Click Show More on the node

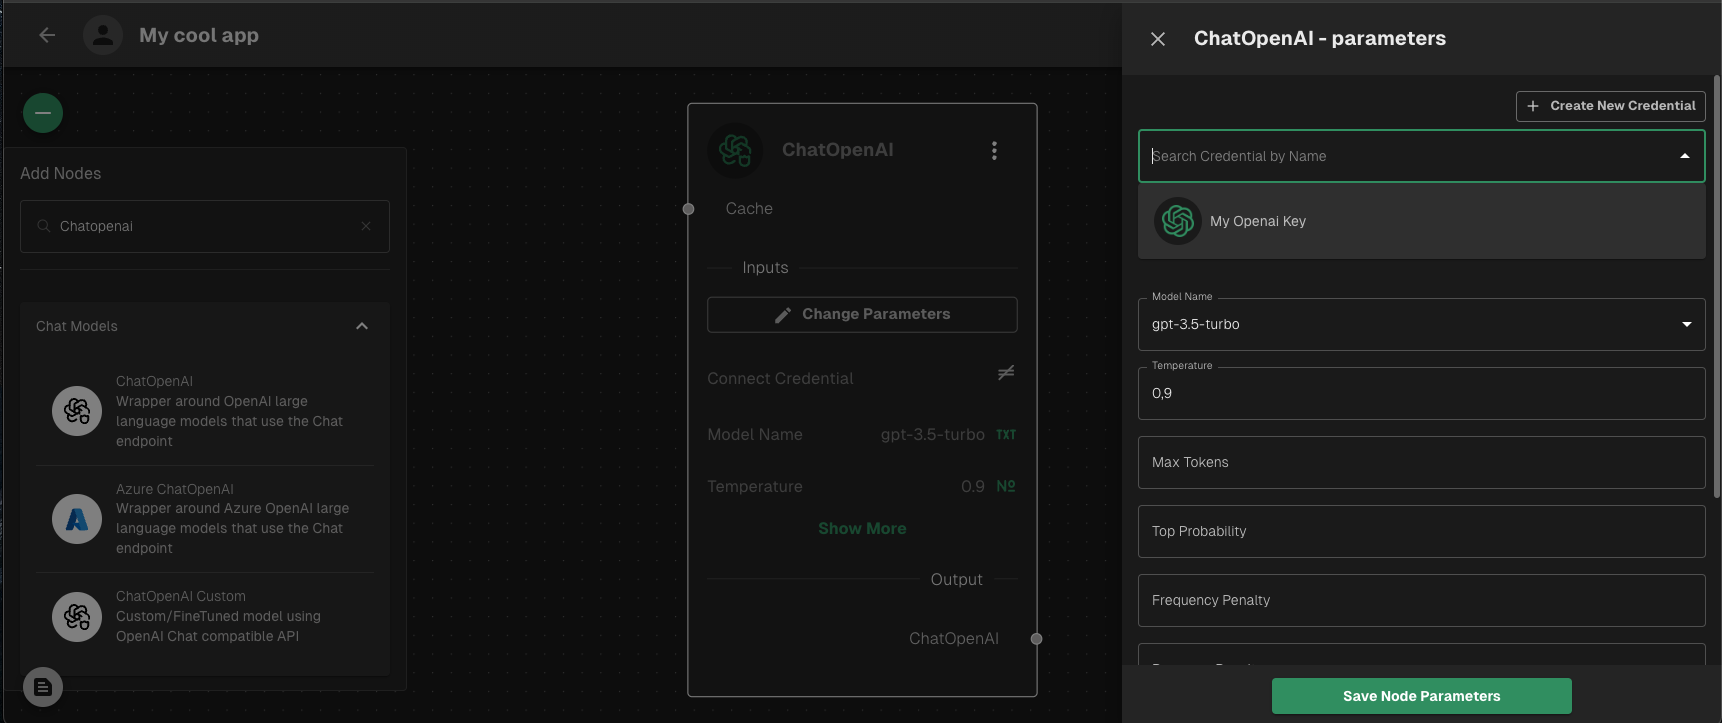coord(862,529)
